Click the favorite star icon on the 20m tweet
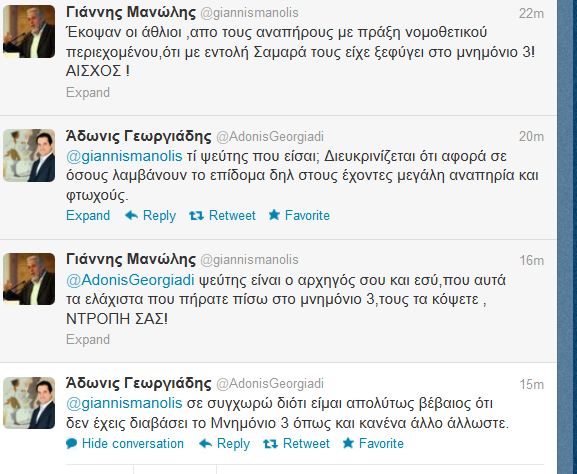This screenshot has width=577, height=474. click(274, 215)
